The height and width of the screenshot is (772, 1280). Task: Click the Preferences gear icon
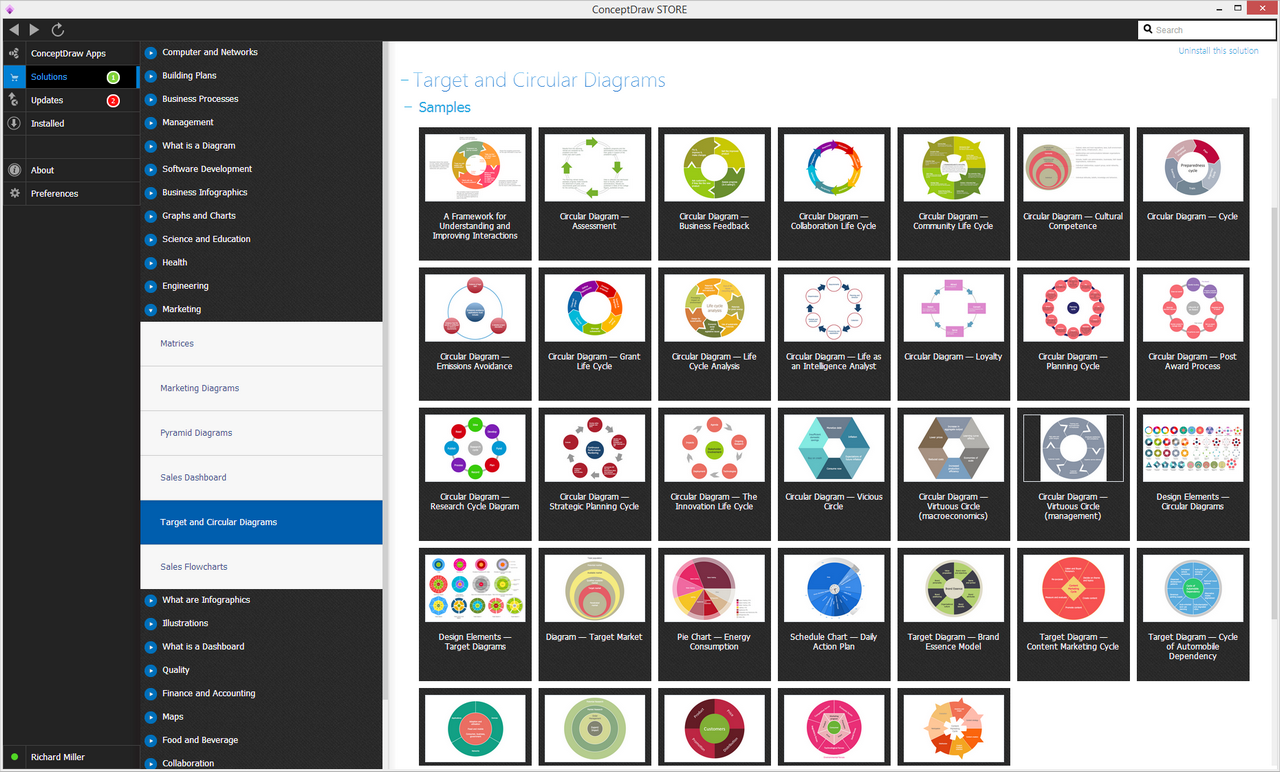pos(14,193)
